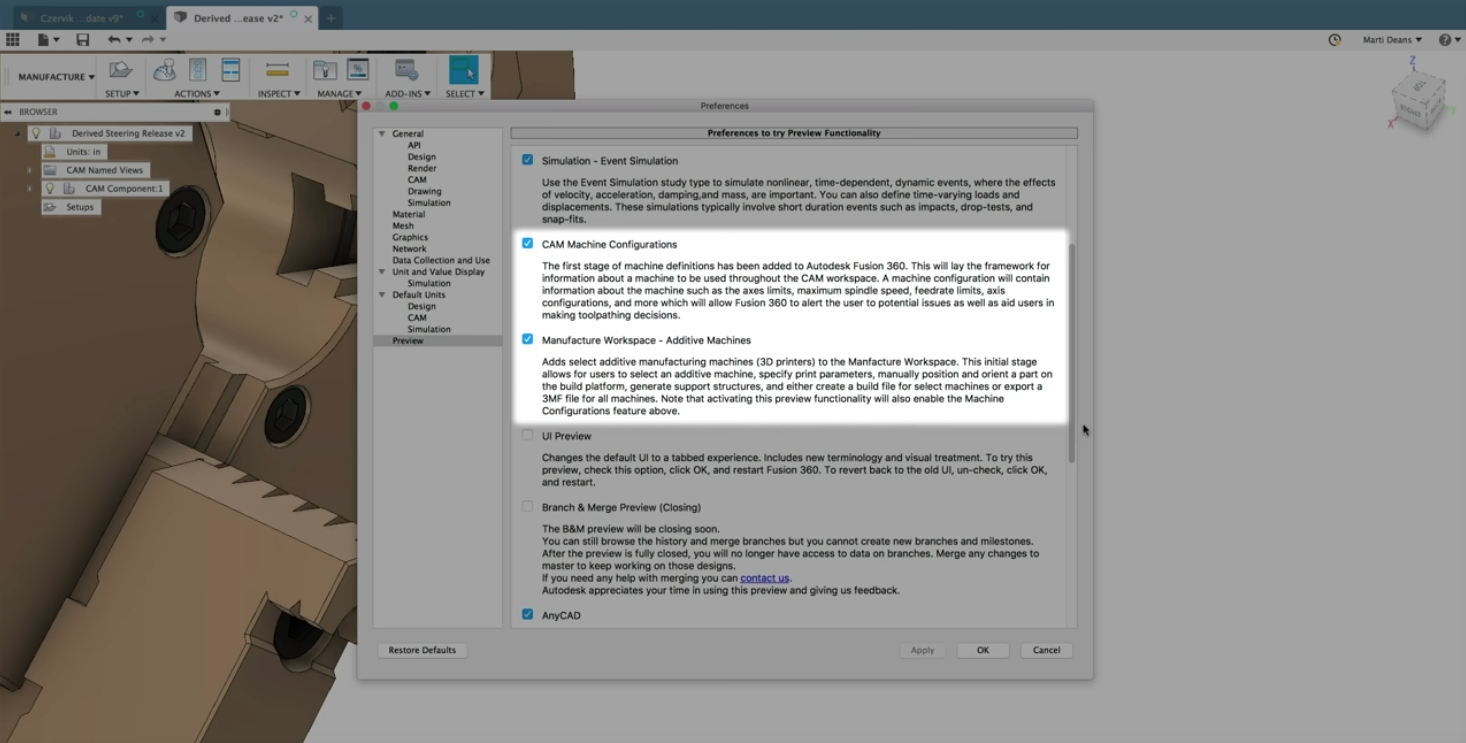Expand the SETUP menu

(123, 94)
